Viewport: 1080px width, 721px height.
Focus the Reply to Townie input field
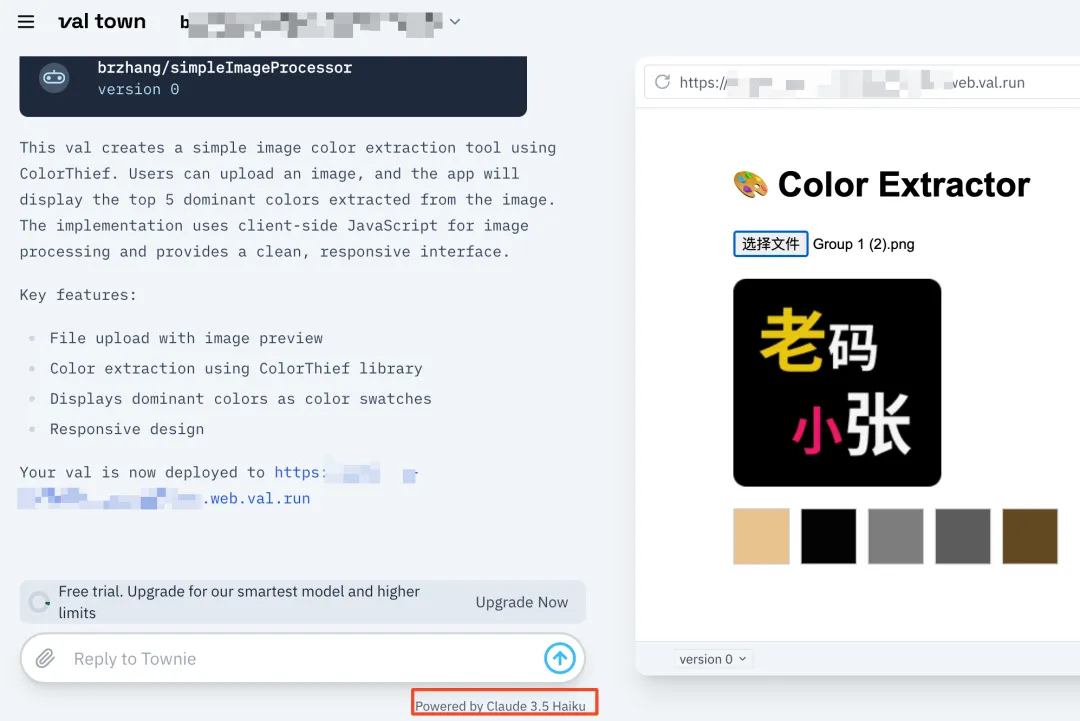(303, 658)
